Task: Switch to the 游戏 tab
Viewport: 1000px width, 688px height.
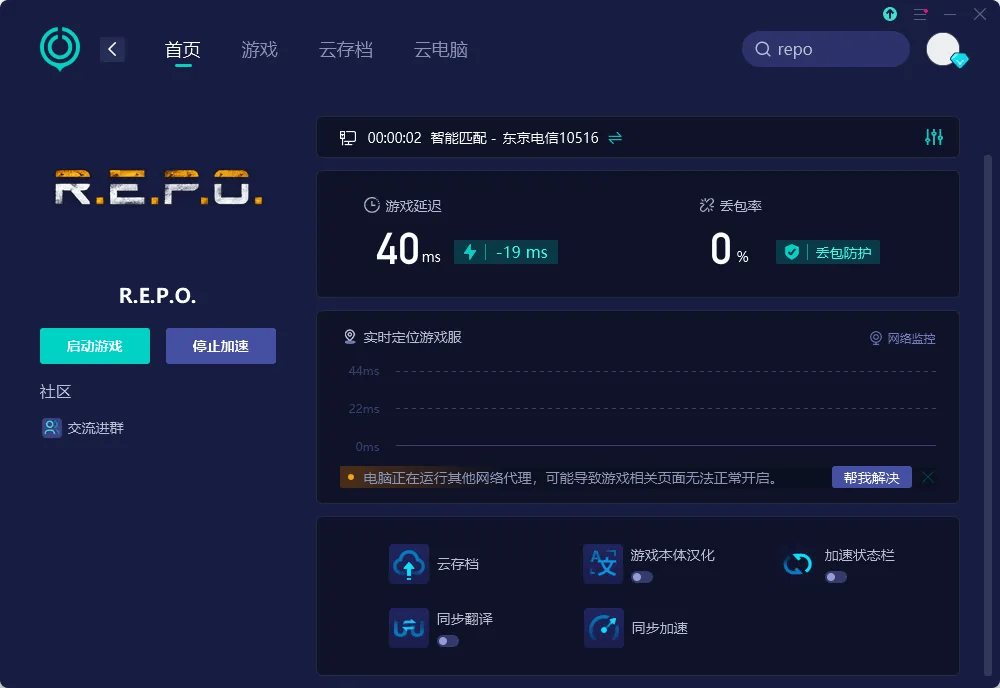Action: click(259, 50)
